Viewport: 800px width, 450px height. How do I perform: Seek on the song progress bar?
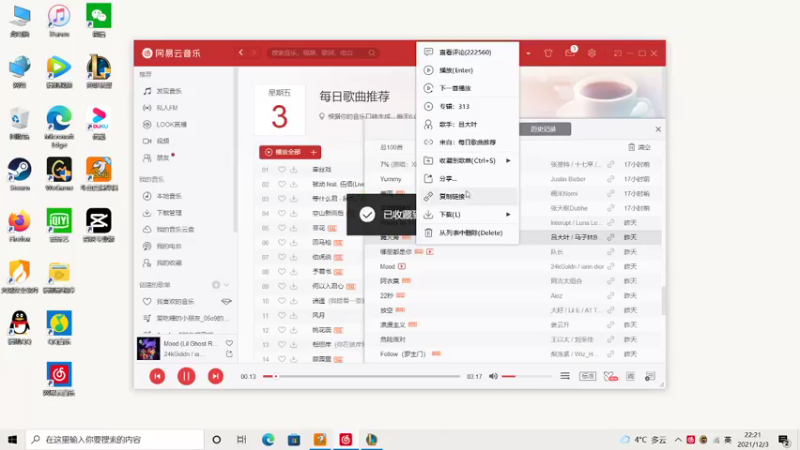tap(361, 376)
